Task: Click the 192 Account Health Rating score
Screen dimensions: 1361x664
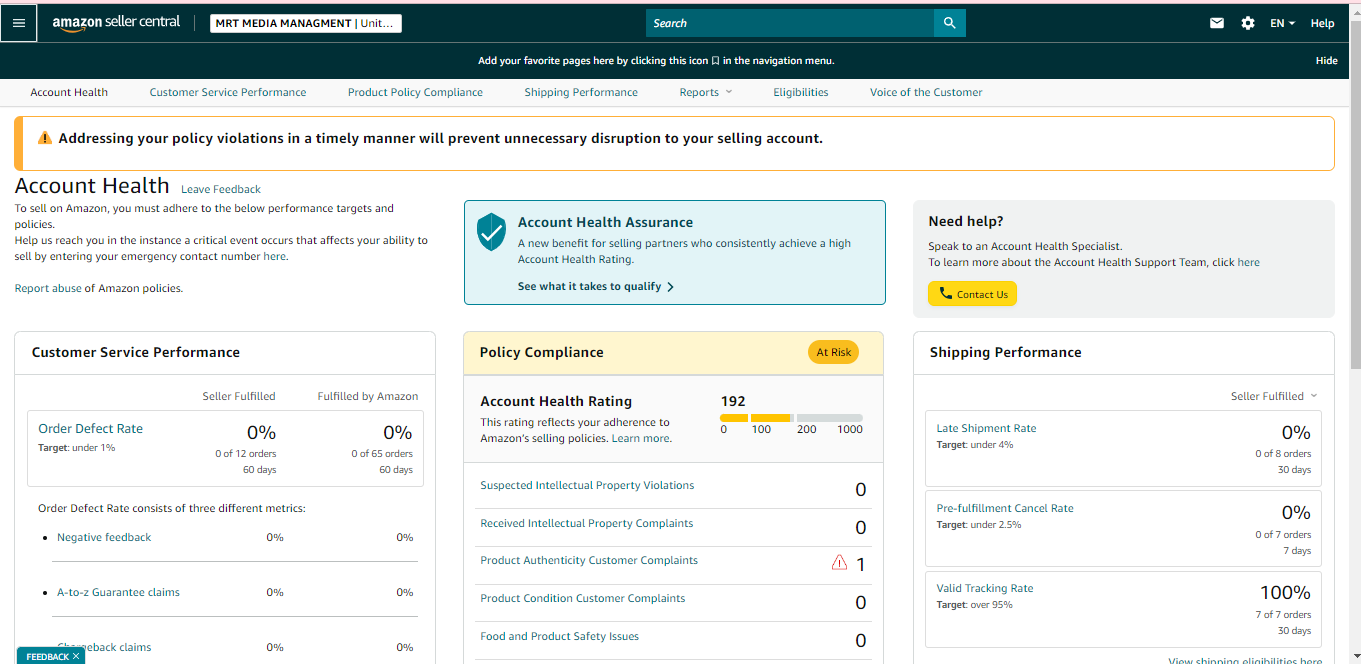Action: [x=733, y=401]
